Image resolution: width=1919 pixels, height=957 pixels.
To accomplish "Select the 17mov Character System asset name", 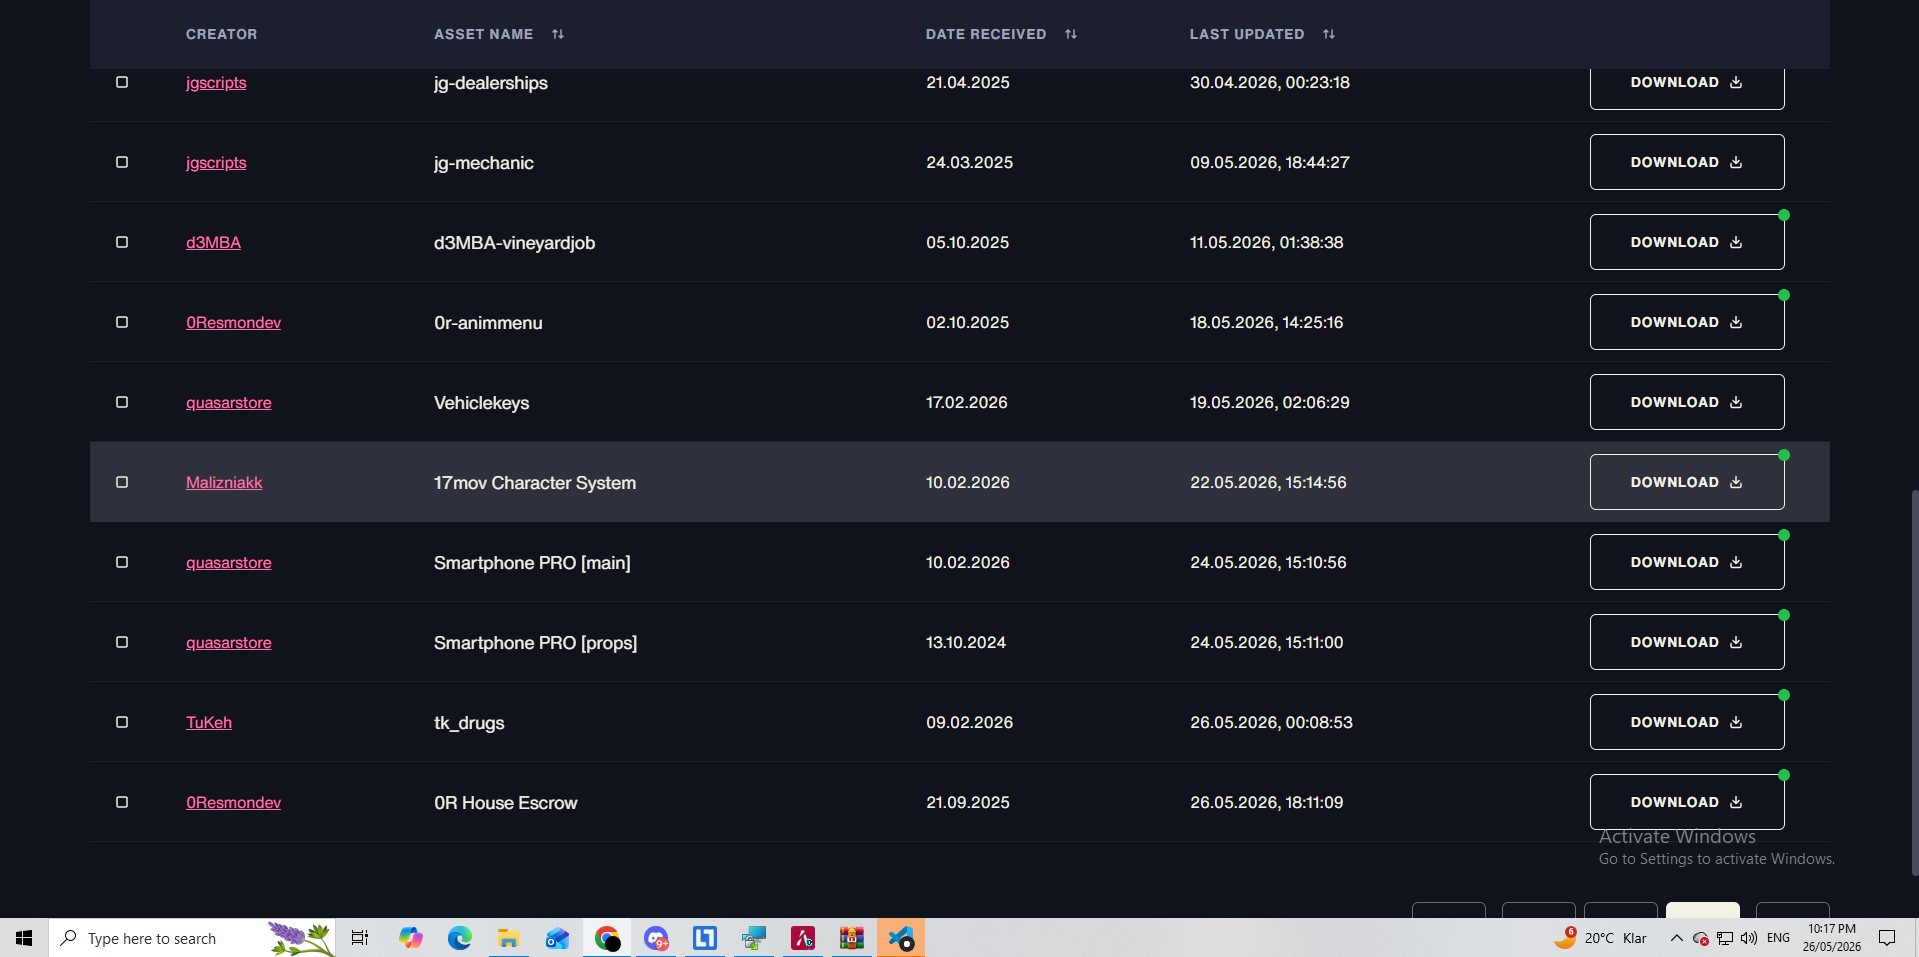I will click(535, 483).
